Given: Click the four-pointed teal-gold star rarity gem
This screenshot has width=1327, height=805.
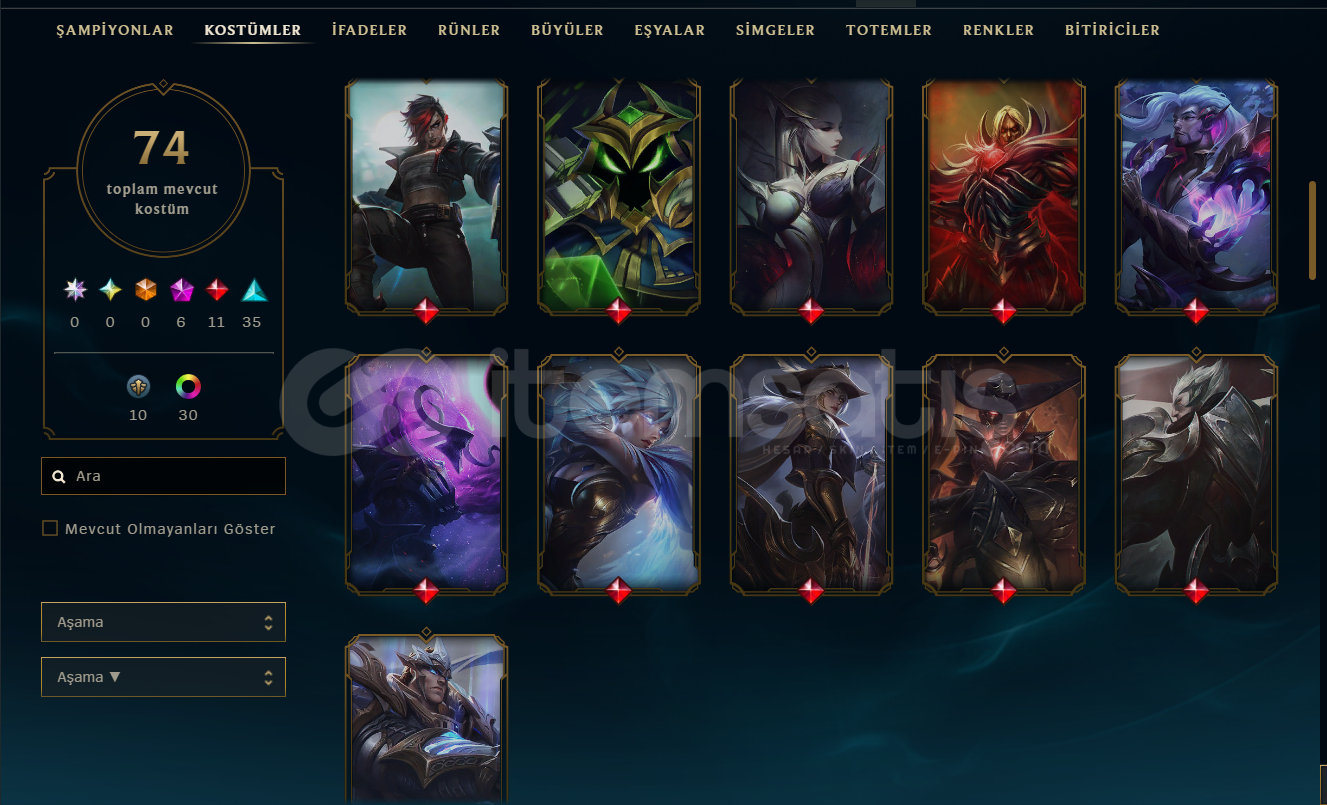Looking at the screenshot, I should tap(110, 290).
